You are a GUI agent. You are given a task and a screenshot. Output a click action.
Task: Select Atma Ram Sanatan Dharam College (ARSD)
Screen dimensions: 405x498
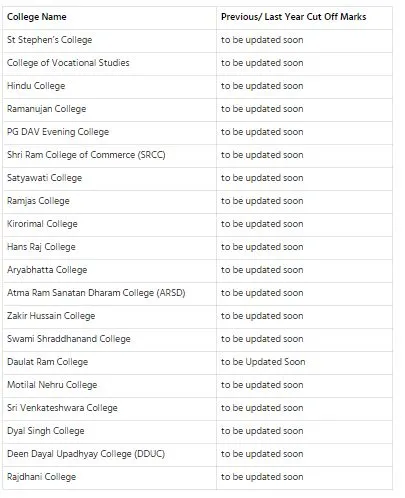pos(96,293)
